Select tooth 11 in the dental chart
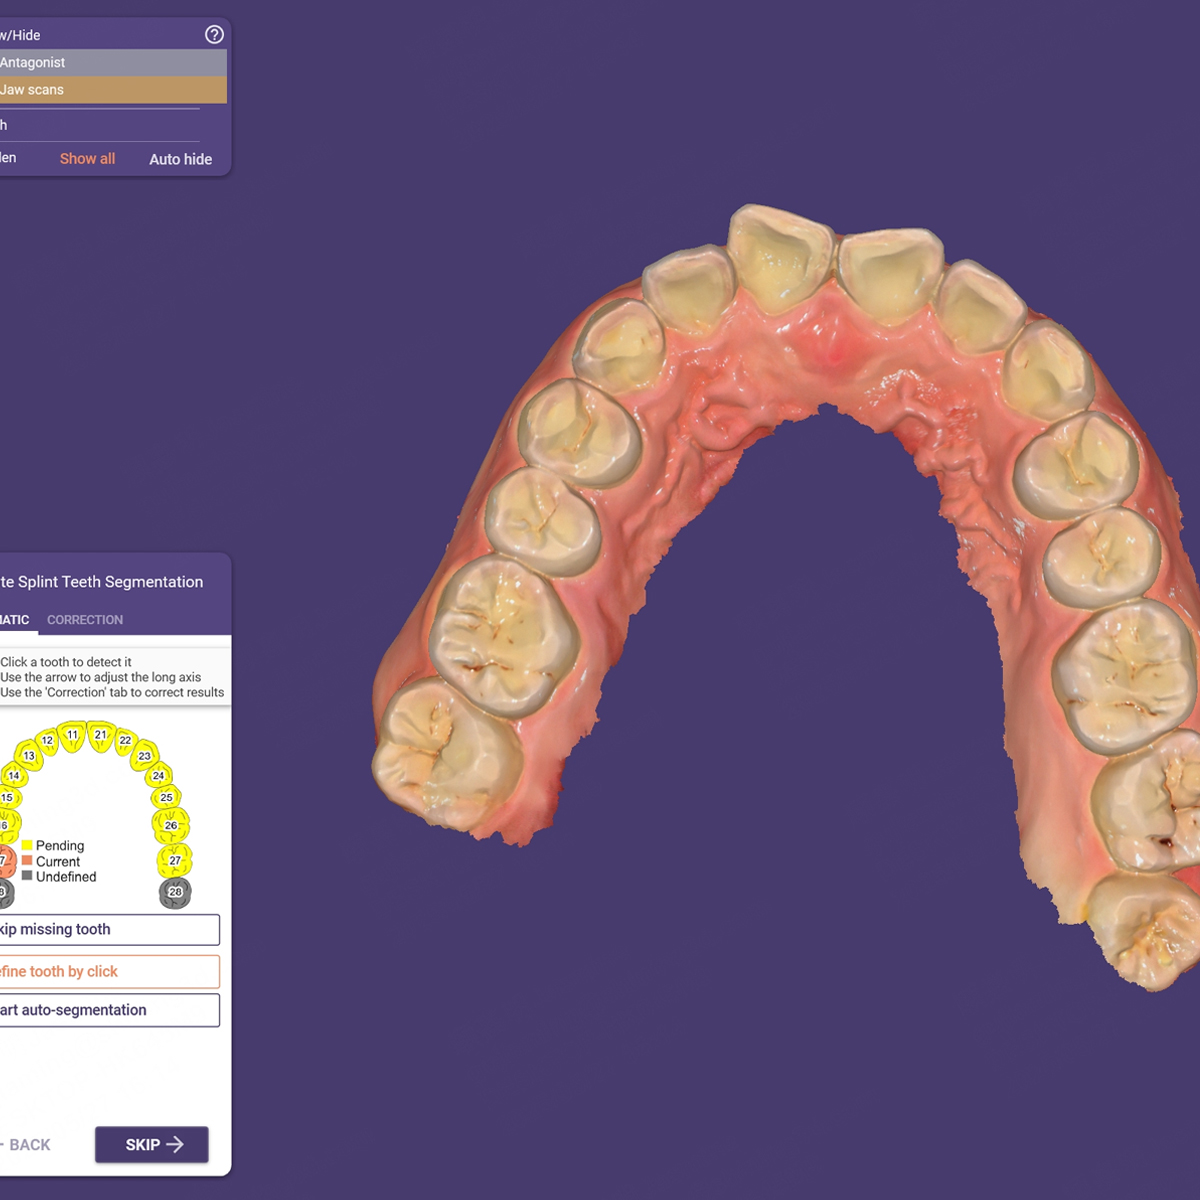Image resolution: width=1200 pixels, height=1200 pixels. click(x=72, y=735)
